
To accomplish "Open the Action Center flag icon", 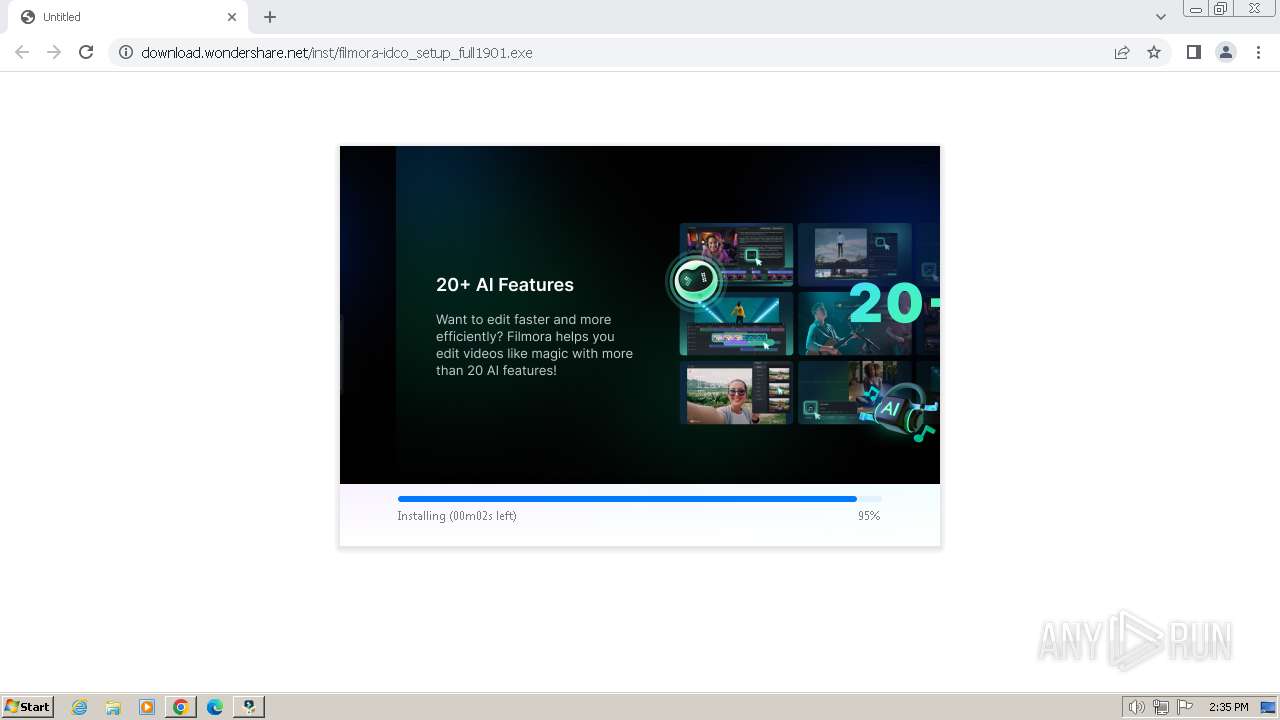I will (1186, 707).
